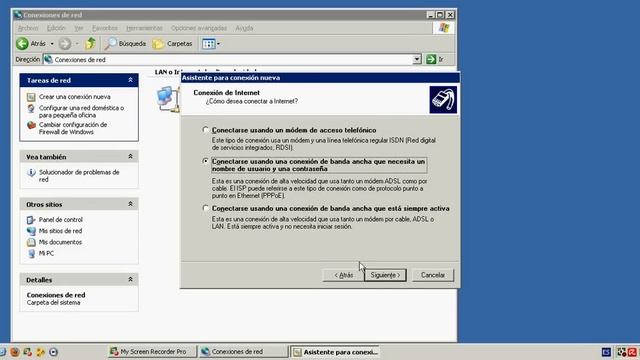Screen dimensions: 640x360
Task: Switch to Asistente para conexión taskbar button
Action: [336, 351]
